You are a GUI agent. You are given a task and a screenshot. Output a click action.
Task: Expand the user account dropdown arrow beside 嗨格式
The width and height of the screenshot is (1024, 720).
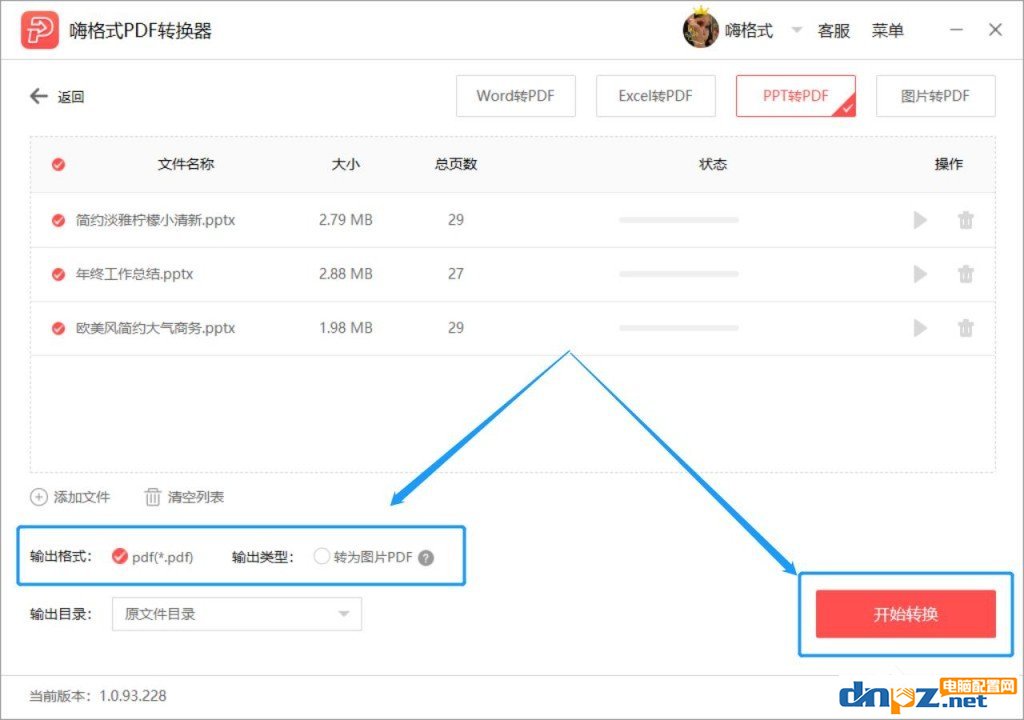(797, 31)
